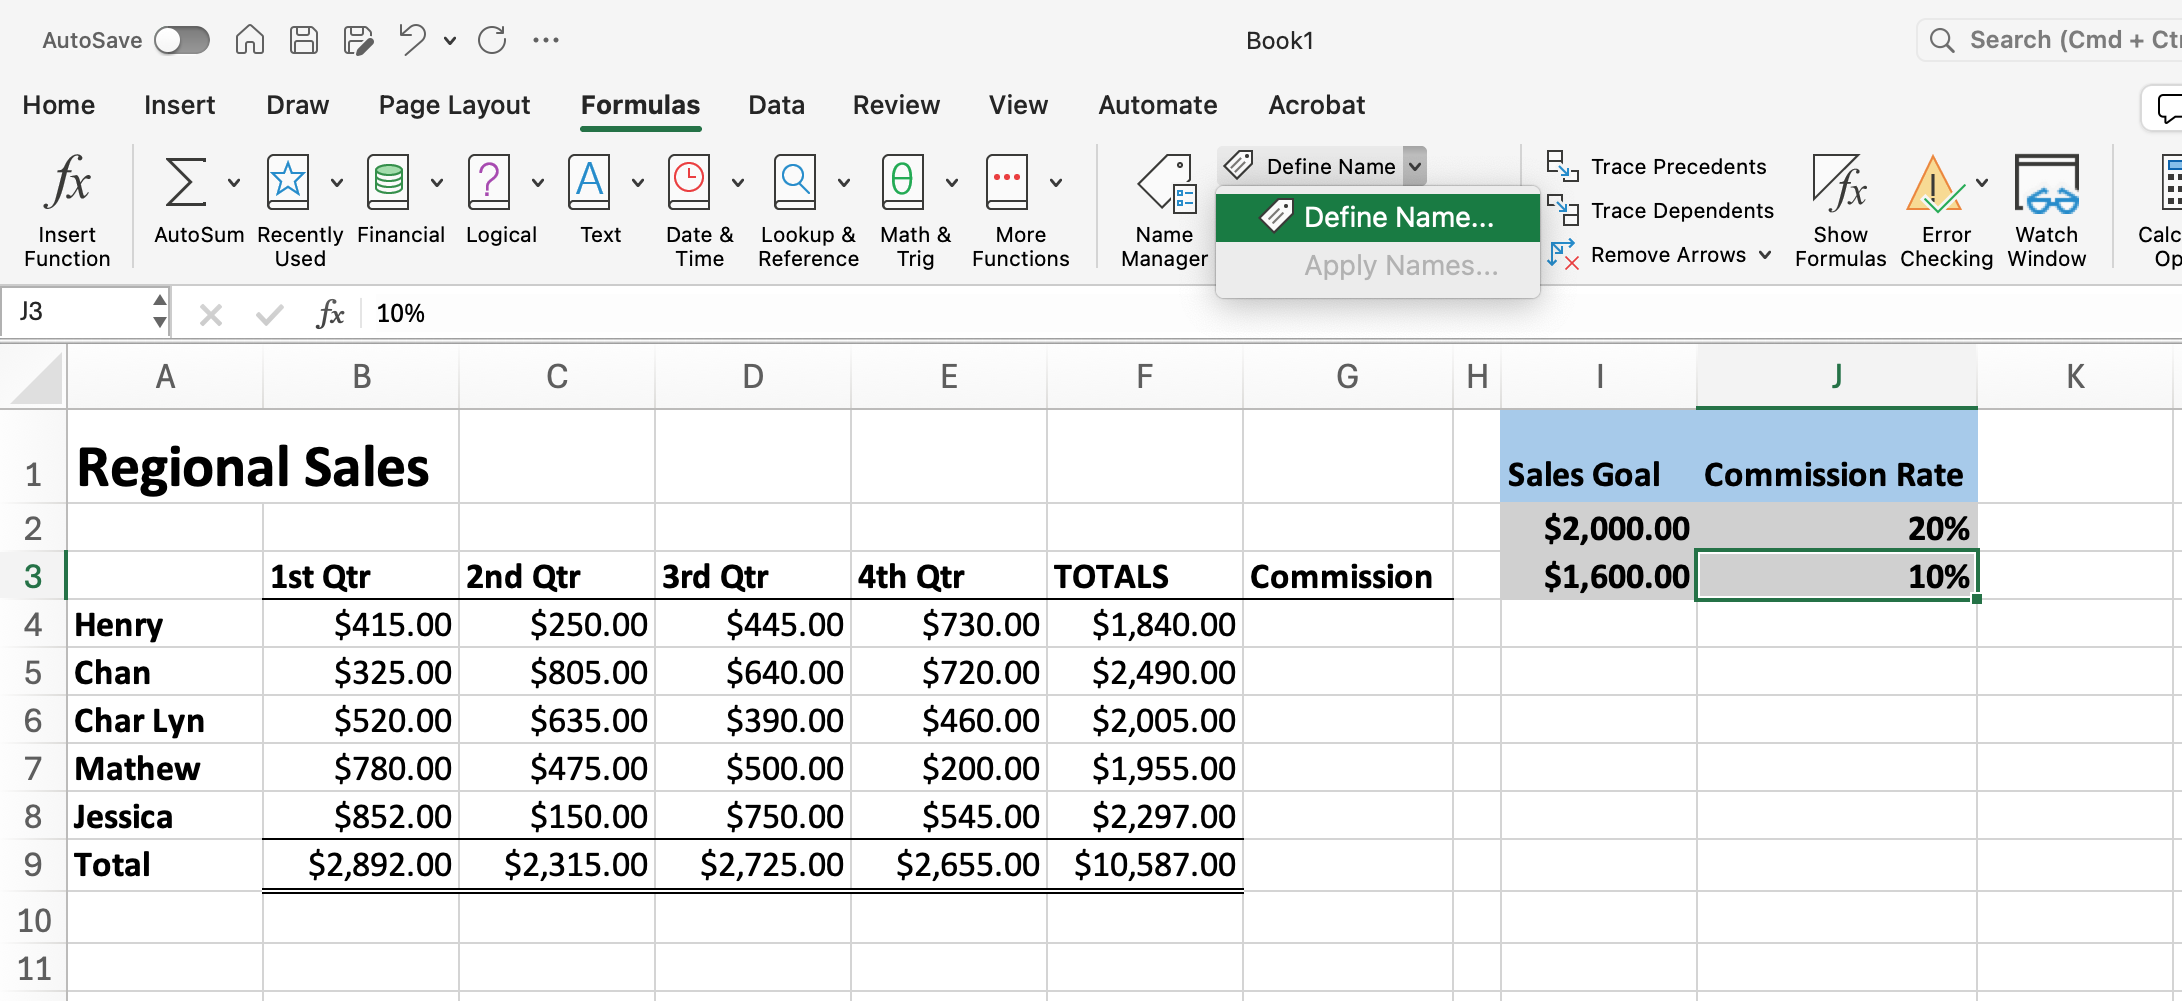Select column G header
This screenshot has height=1001, width=2182.
(1347, 377)
